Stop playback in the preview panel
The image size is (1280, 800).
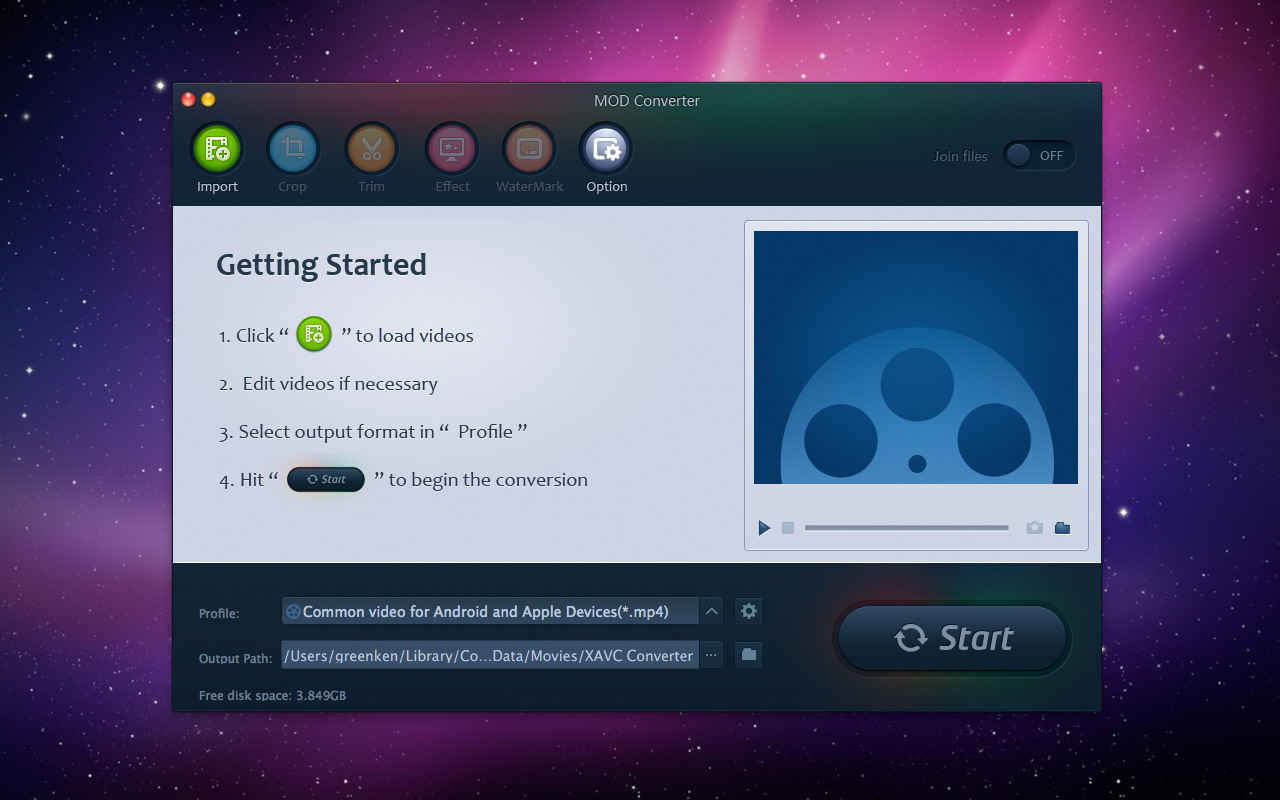788,527
